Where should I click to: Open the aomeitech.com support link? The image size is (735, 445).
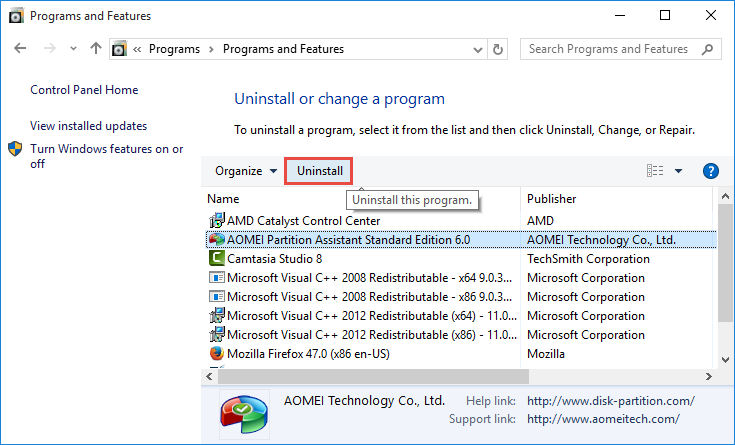pyautogui.click(x=603, y=419)
